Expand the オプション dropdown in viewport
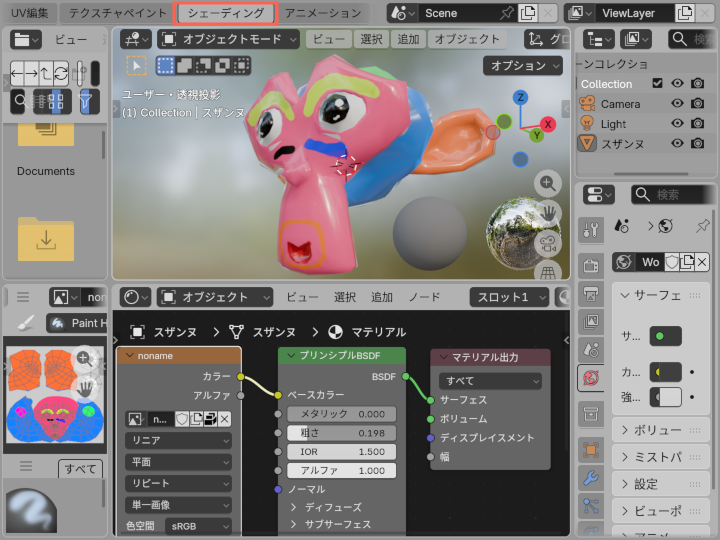This screenshot has height=540, width=720. pyautogui.click(x=523, y=66)
